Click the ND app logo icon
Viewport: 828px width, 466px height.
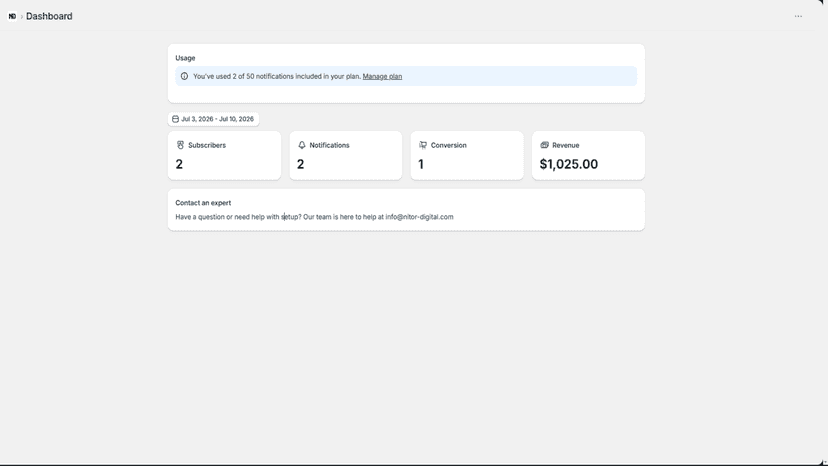click(x=12, y=16)
